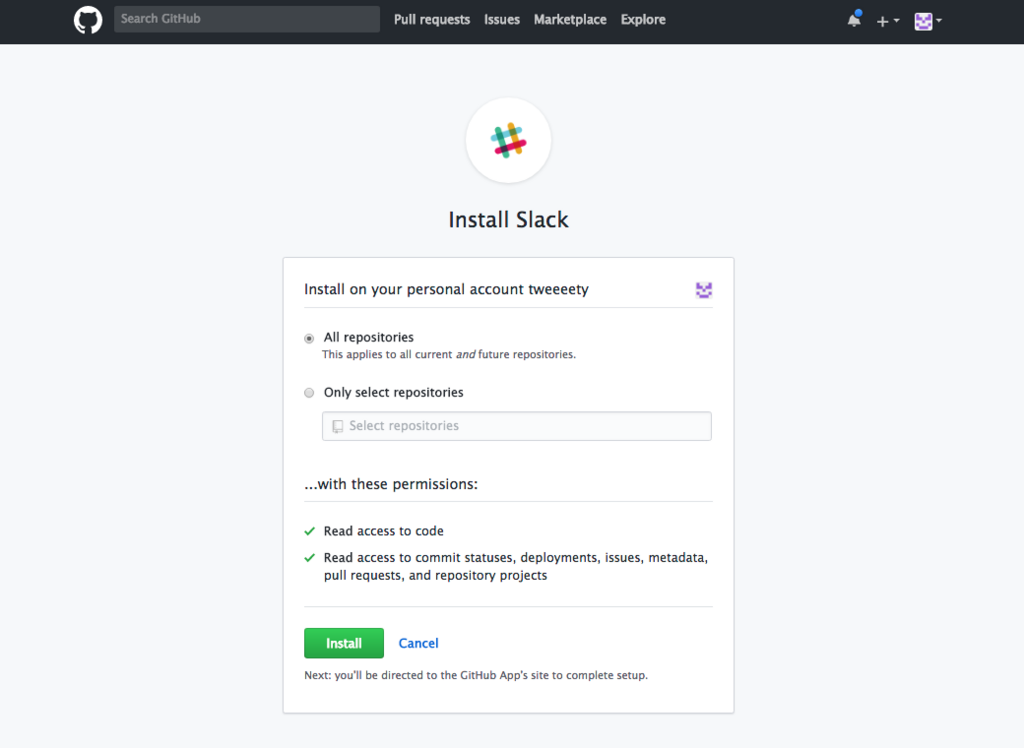This screenshot has height=748, width=1024.
Task: Open the Select repositories dropdown
Action: point(516,426)
